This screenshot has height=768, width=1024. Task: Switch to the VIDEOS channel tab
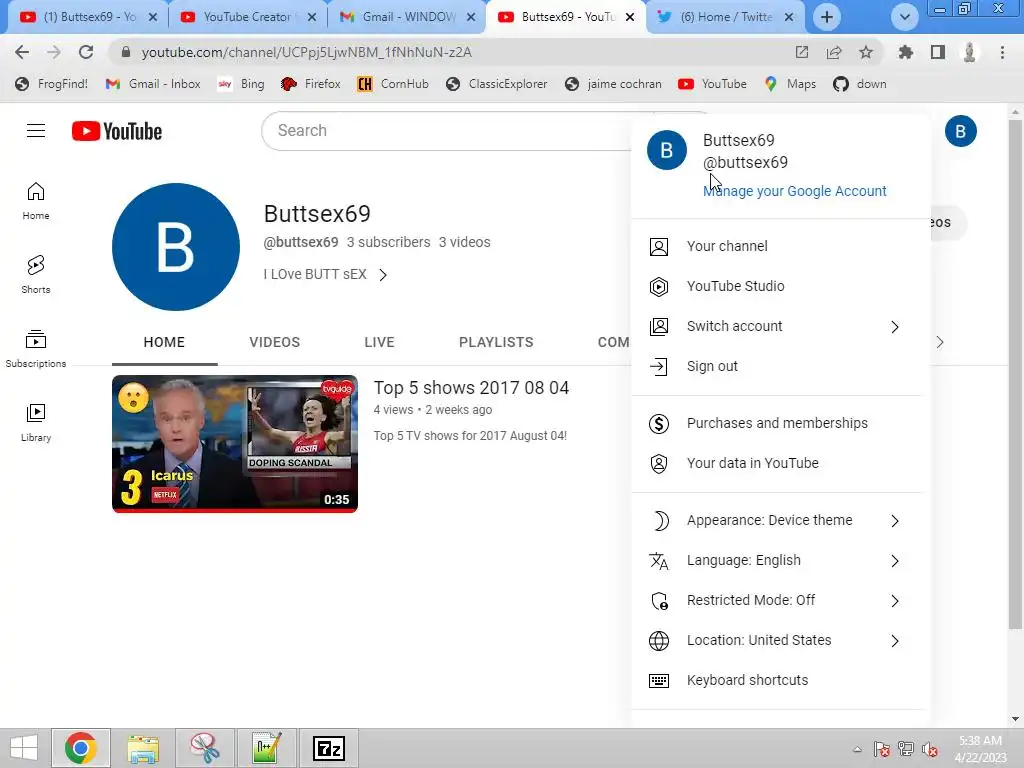274,342
